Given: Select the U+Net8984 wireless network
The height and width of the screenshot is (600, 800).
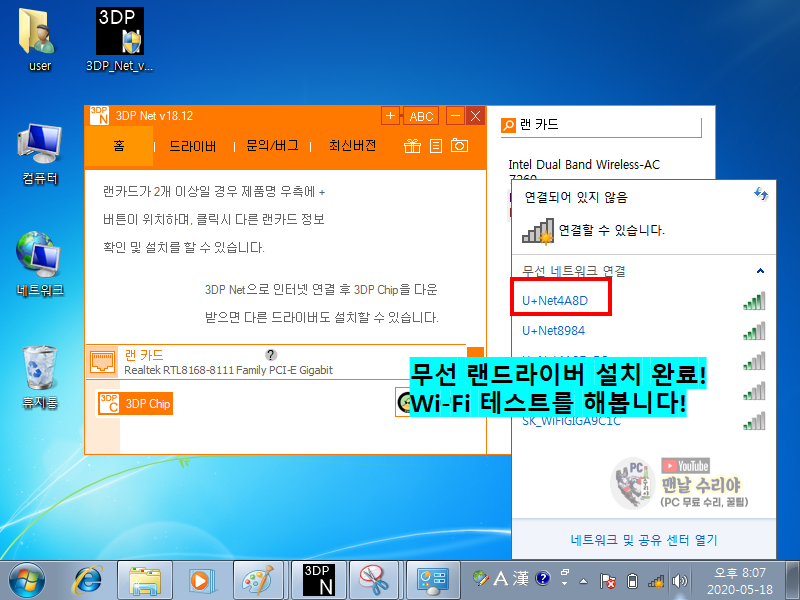Looking at the screenshot, I should tap(553, 331).
